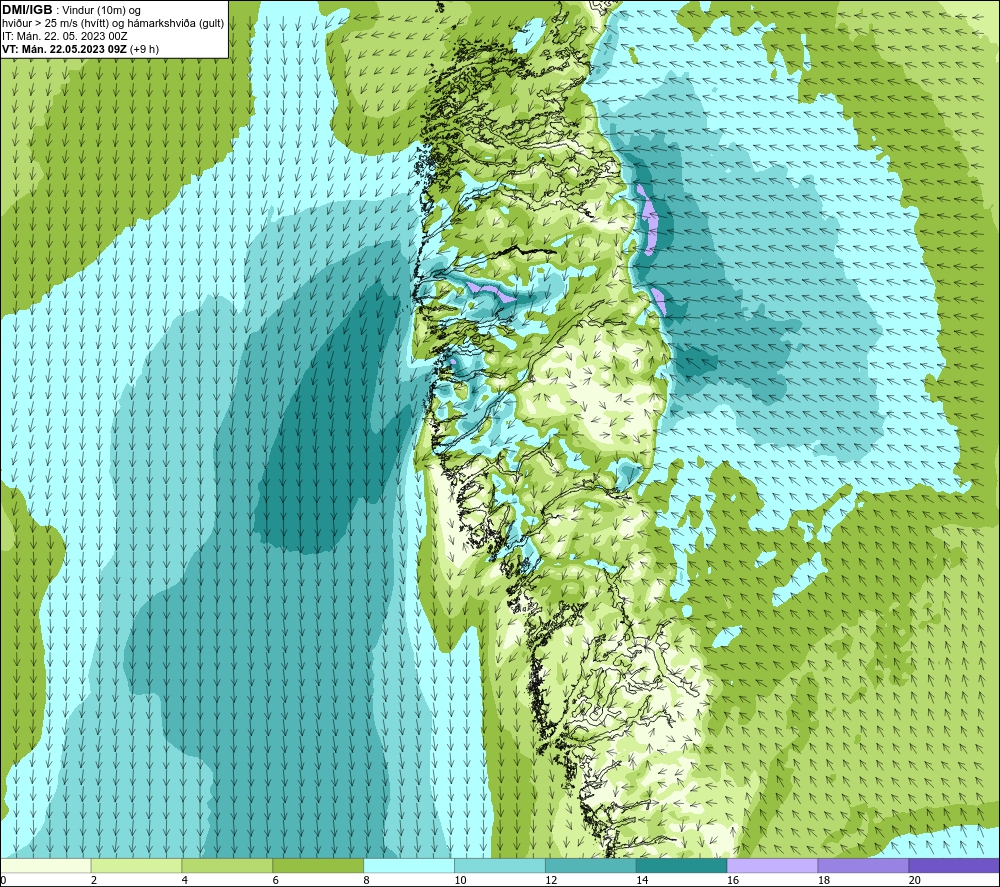The image size is (1000, 887).
Task: Click the dark green 6–8 legend swatch
Action: [x=318, y=866]
